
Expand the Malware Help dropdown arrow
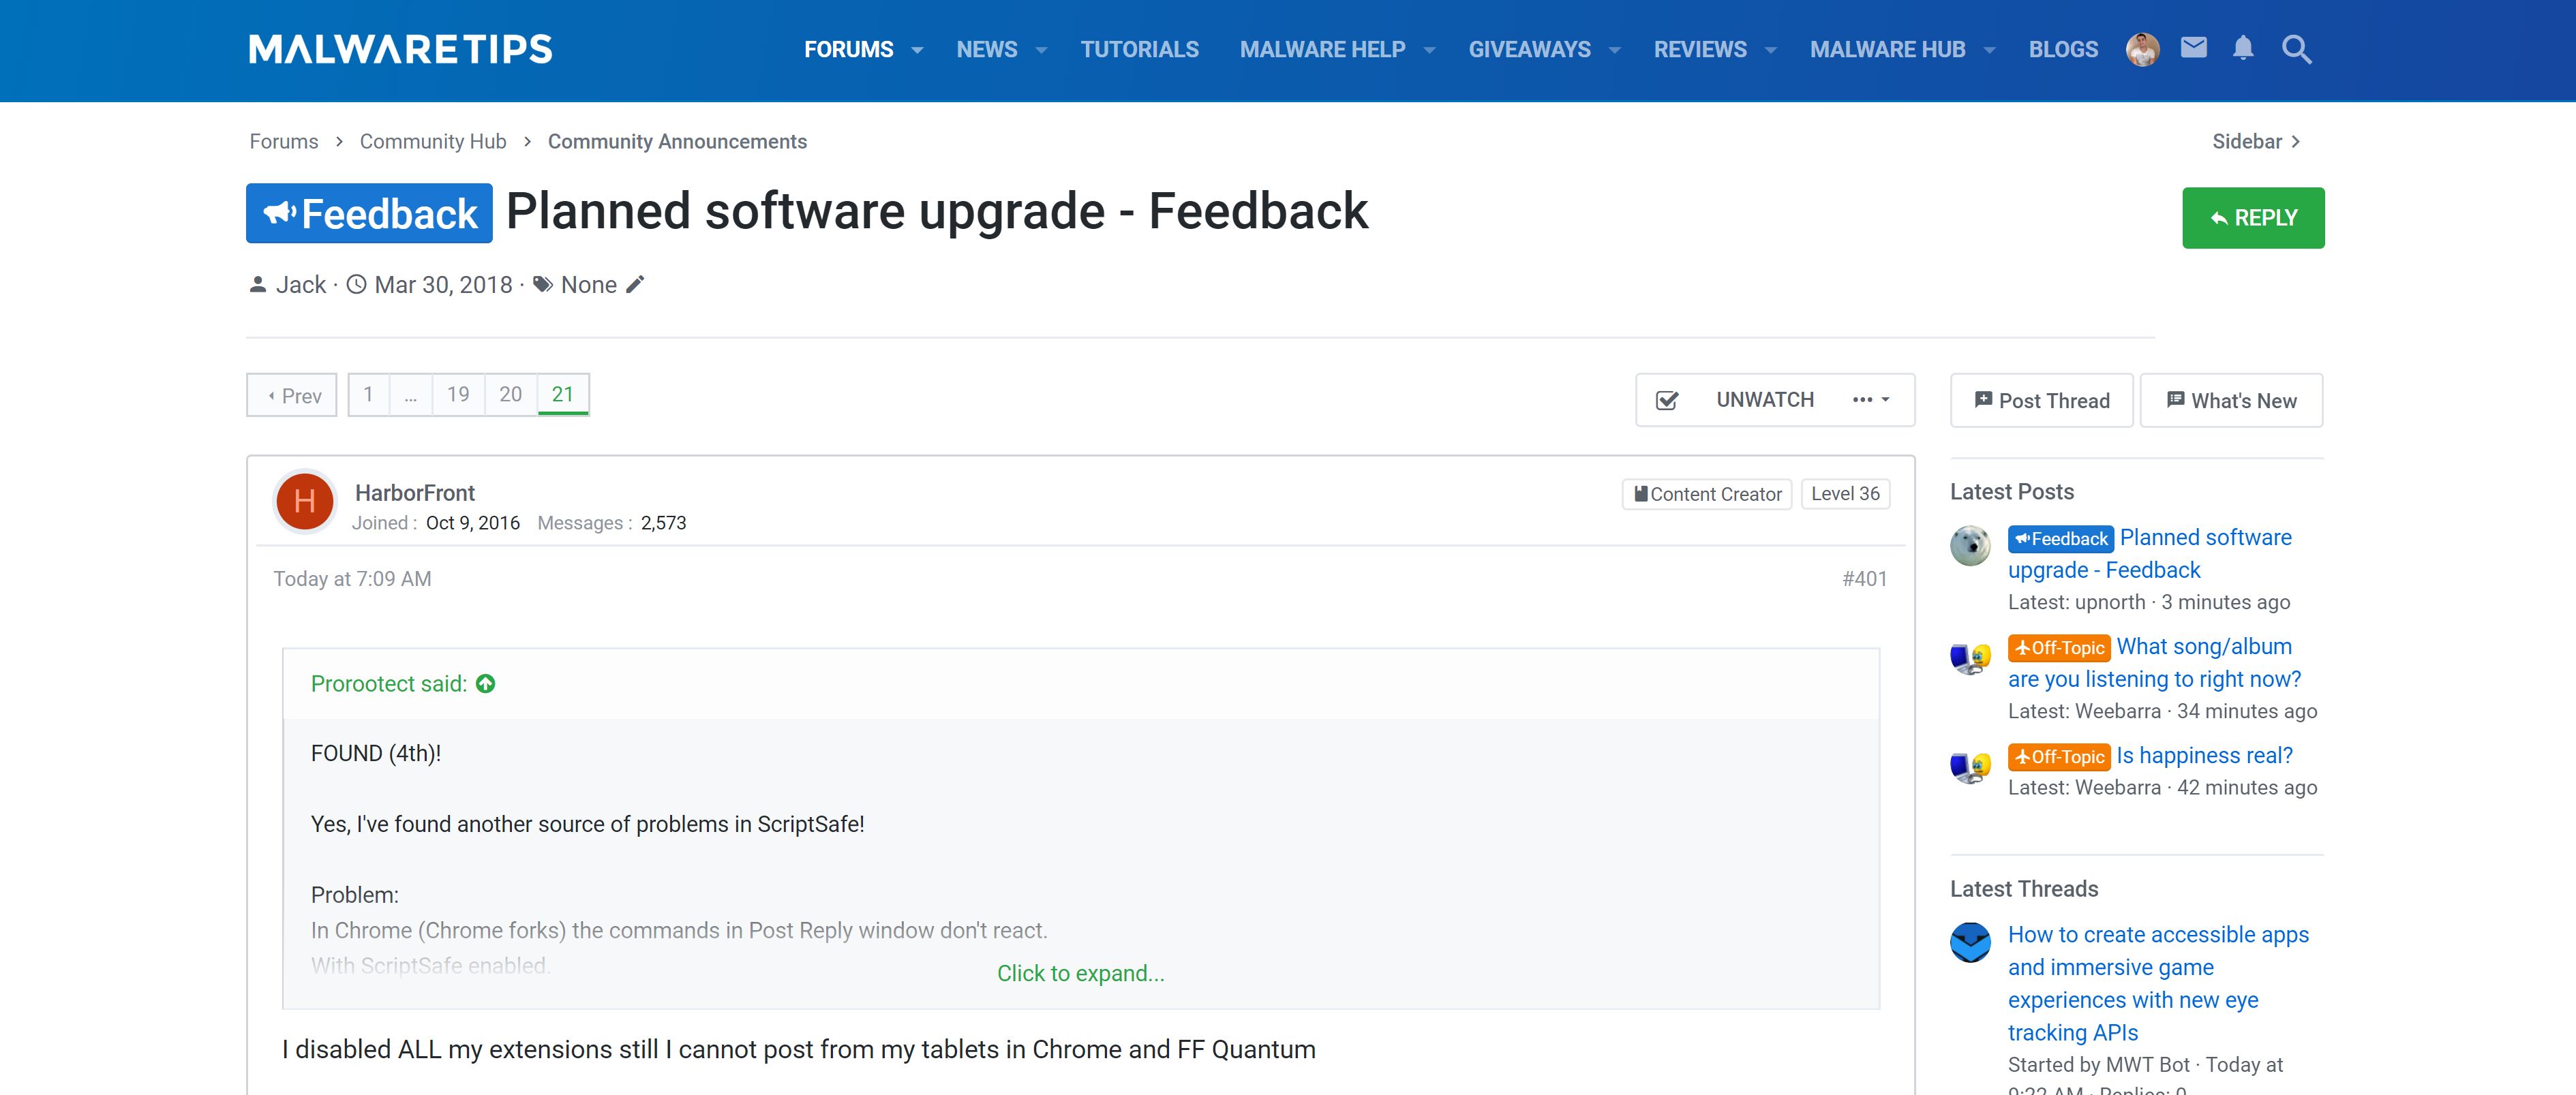pos(1429,50)
